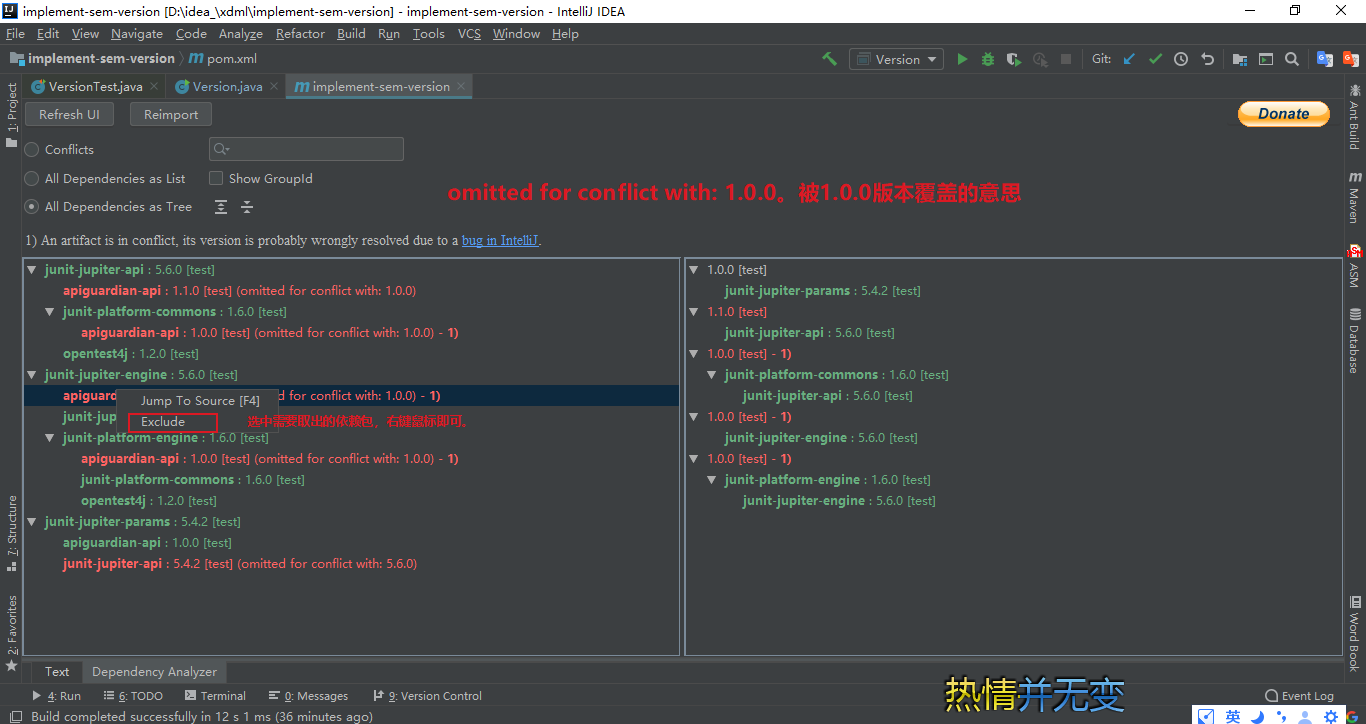
Task: Open the 1: Project tool window
Action: (x=12, y=115)
